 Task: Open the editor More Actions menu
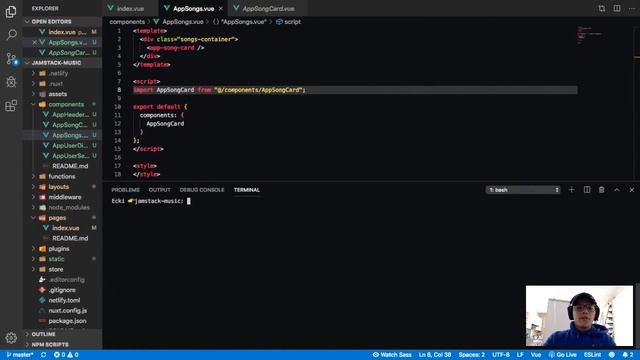(631, 8)
